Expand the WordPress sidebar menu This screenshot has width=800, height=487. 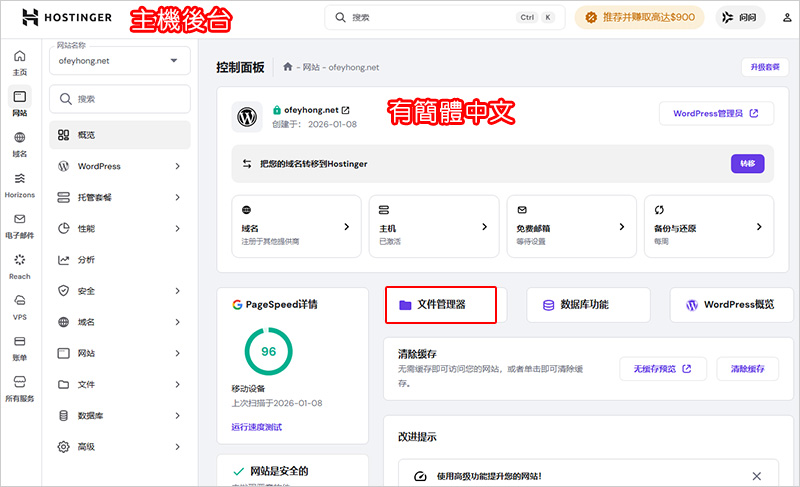click(119, 166)
